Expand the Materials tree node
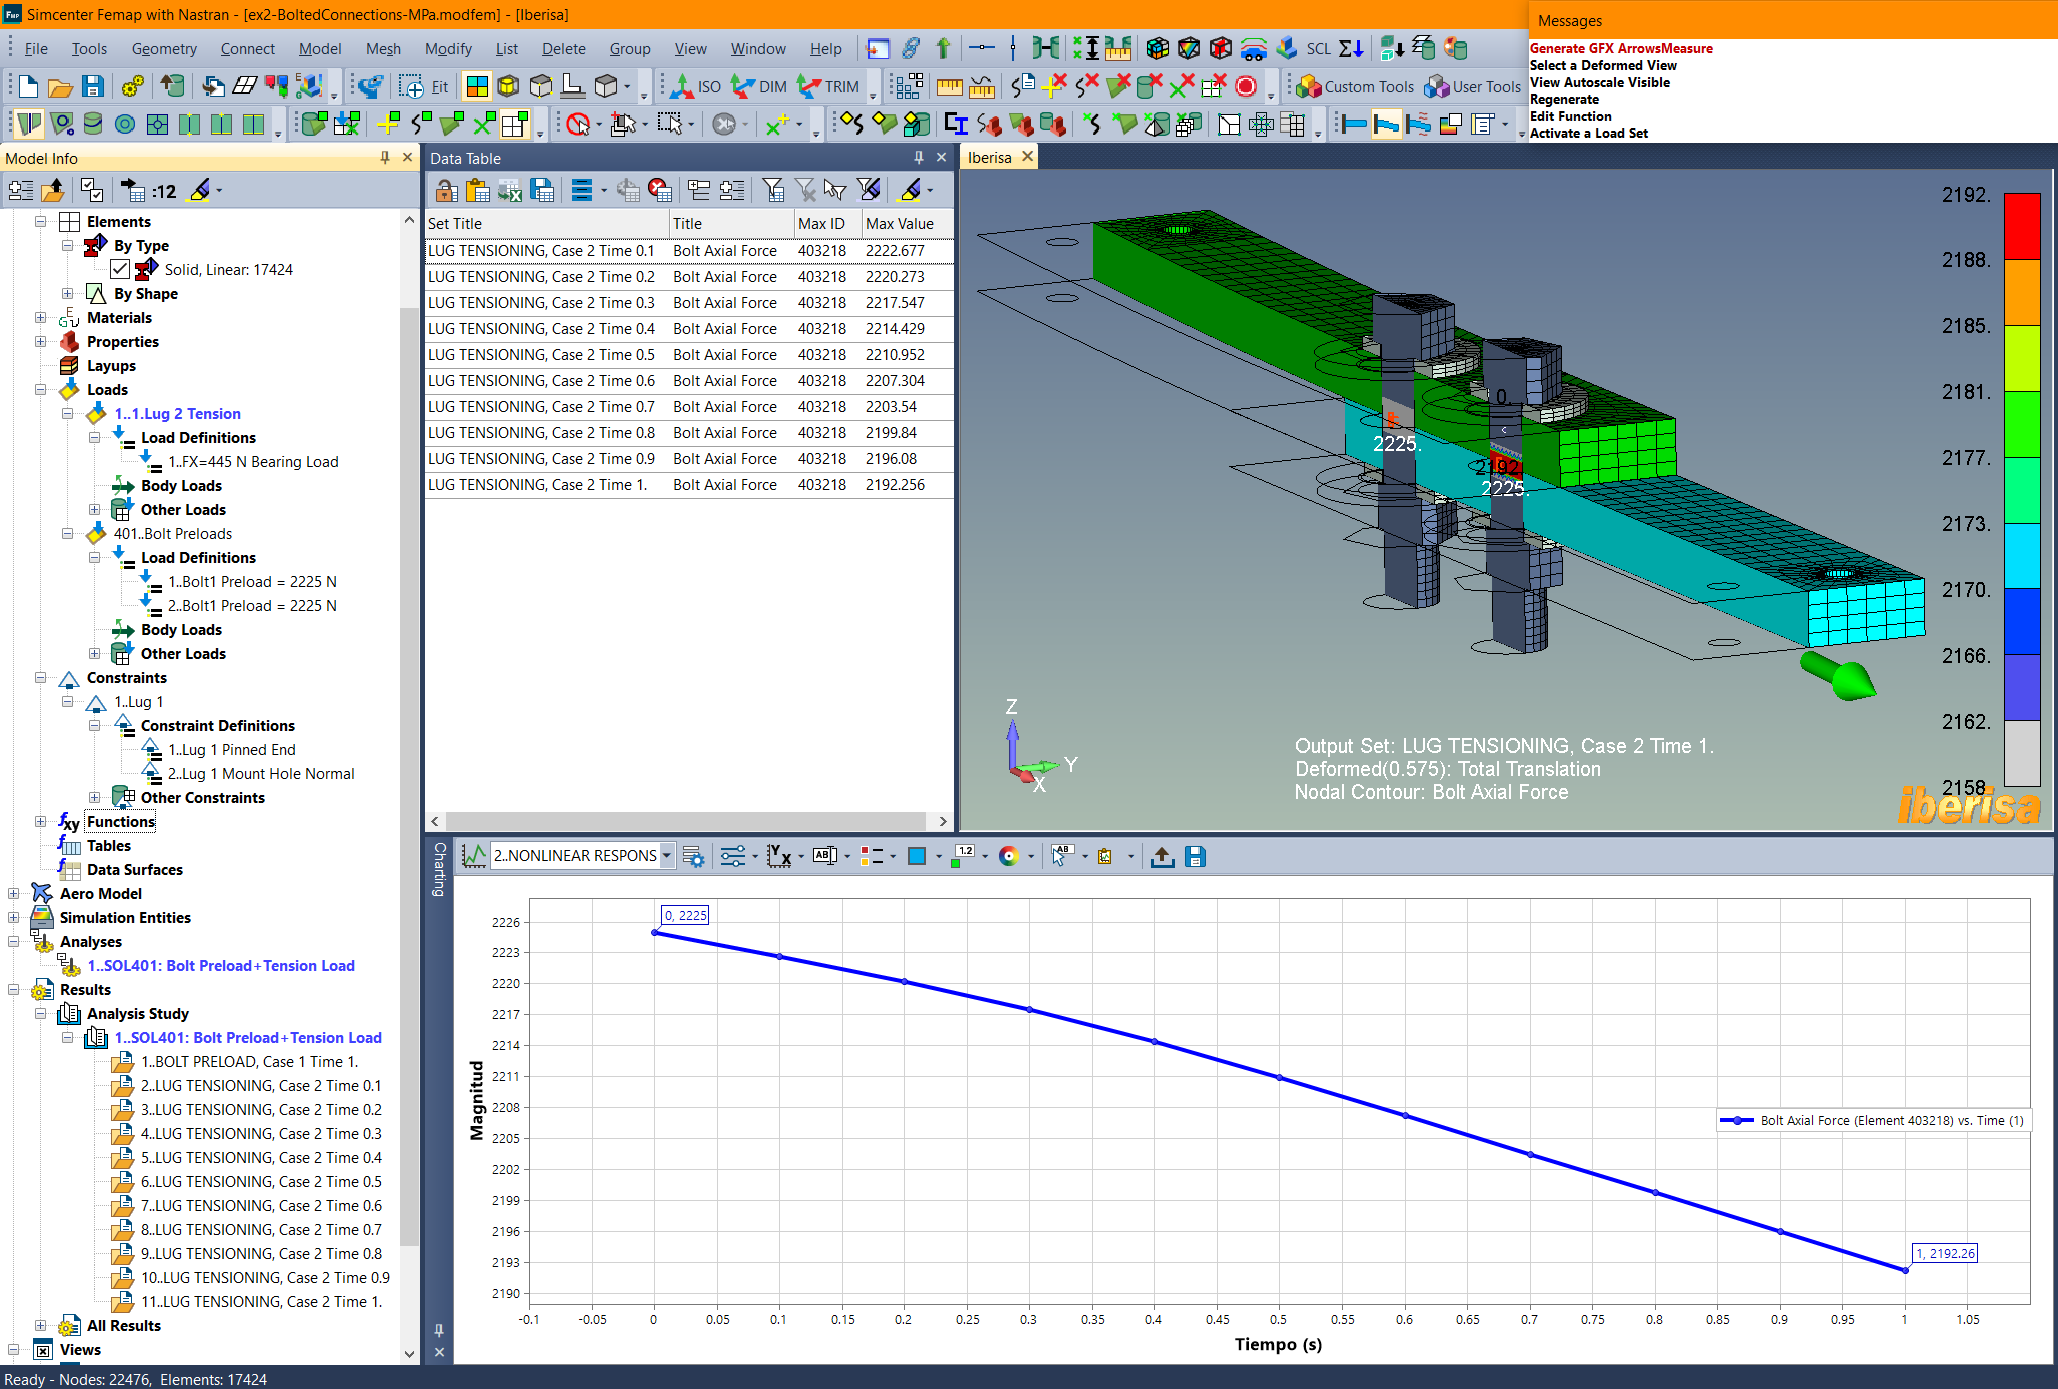The height and width of the screenshot is (1389, 2058). (x=41, y=318)
